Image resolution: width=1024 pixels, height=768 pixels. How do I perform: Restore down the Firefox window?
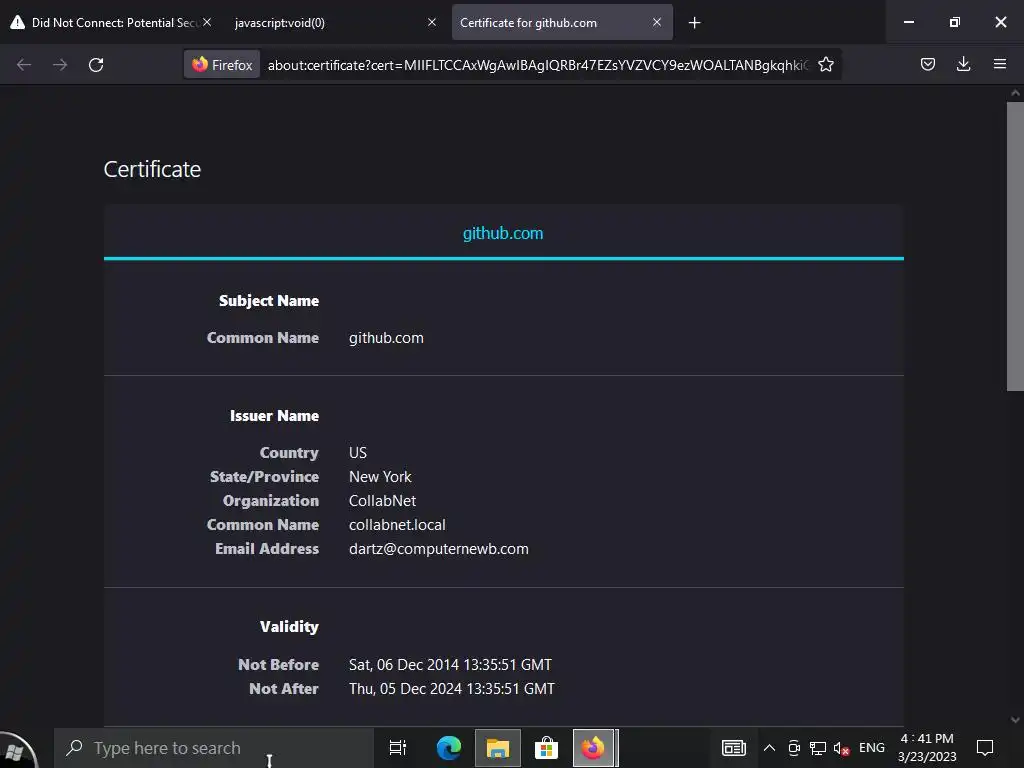point(954,22)
